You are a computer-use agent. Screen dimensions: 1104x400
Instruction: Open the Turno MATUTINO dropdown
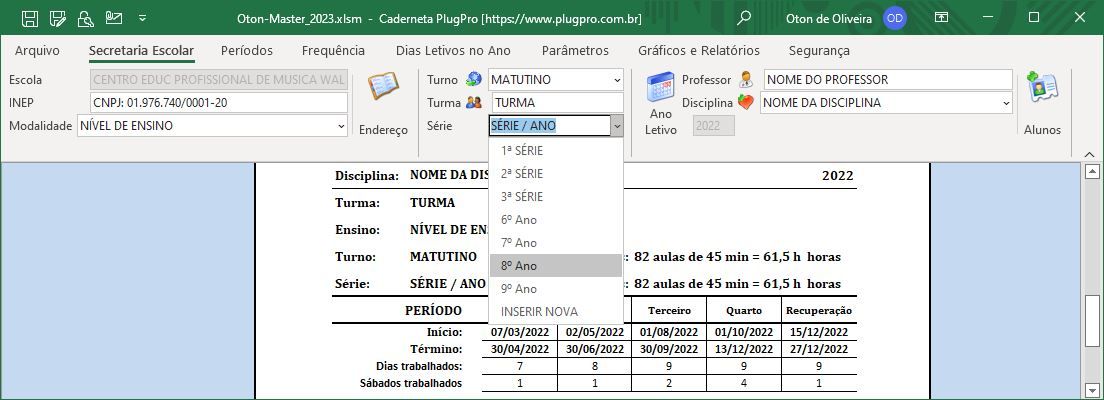pyautogui.click(x=615, y=80)
